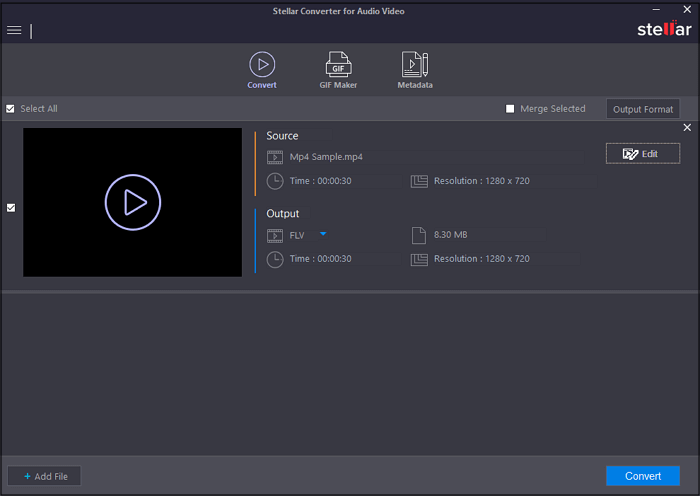Click the source resolution icon
The height and width of the screenshot is (496, 700).
tap(419, 181)
